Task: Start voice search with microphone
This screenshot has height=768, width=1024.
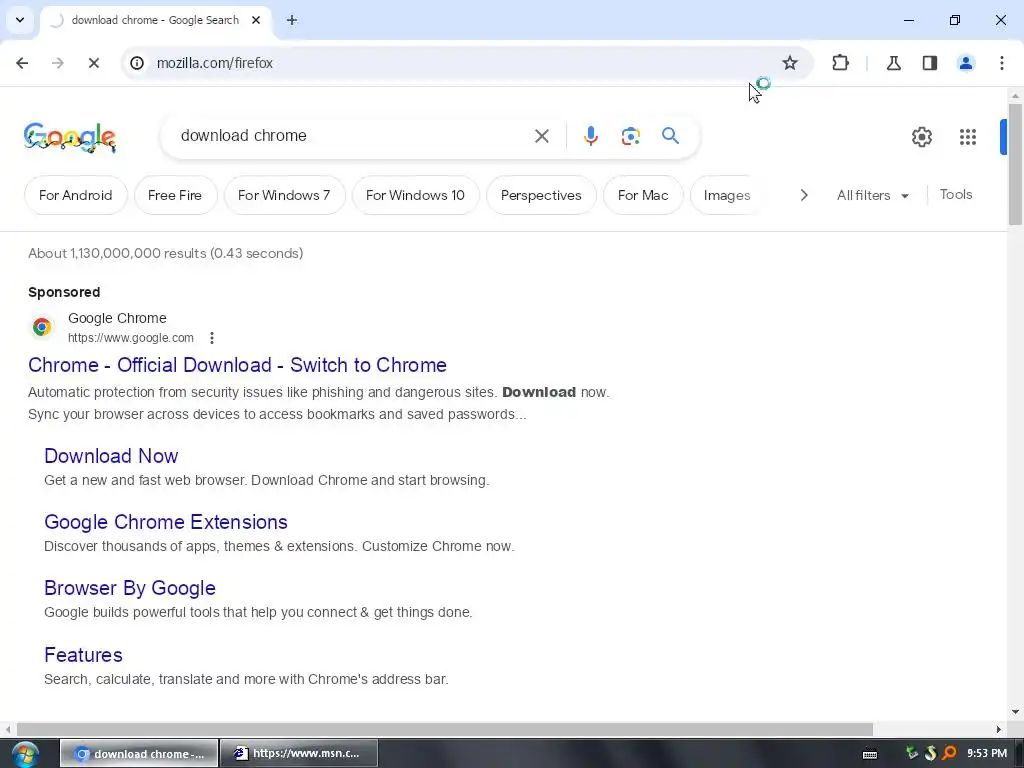Action: (x=590, y=136)
